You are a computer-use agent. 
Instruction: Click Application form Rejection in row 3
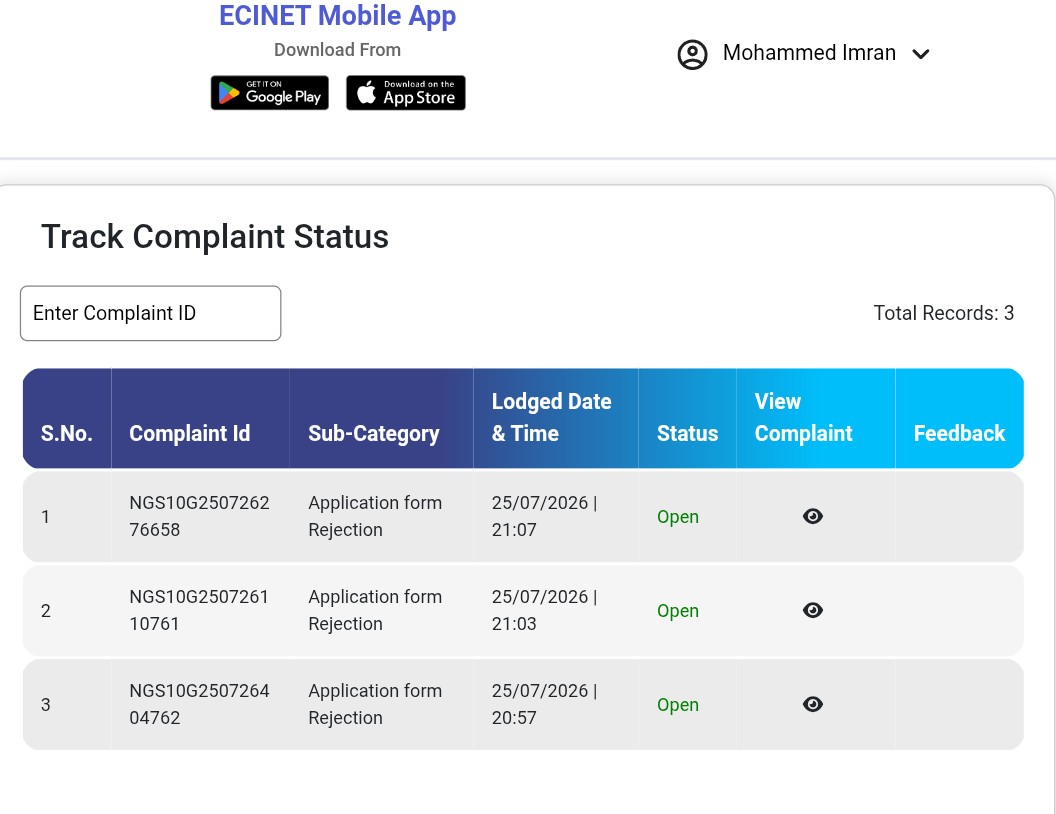(375, 704)
